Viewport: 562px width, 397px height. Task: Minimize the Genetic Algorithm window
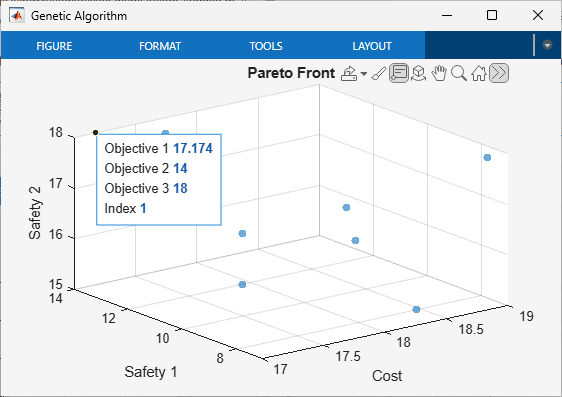tap(447, 15)
